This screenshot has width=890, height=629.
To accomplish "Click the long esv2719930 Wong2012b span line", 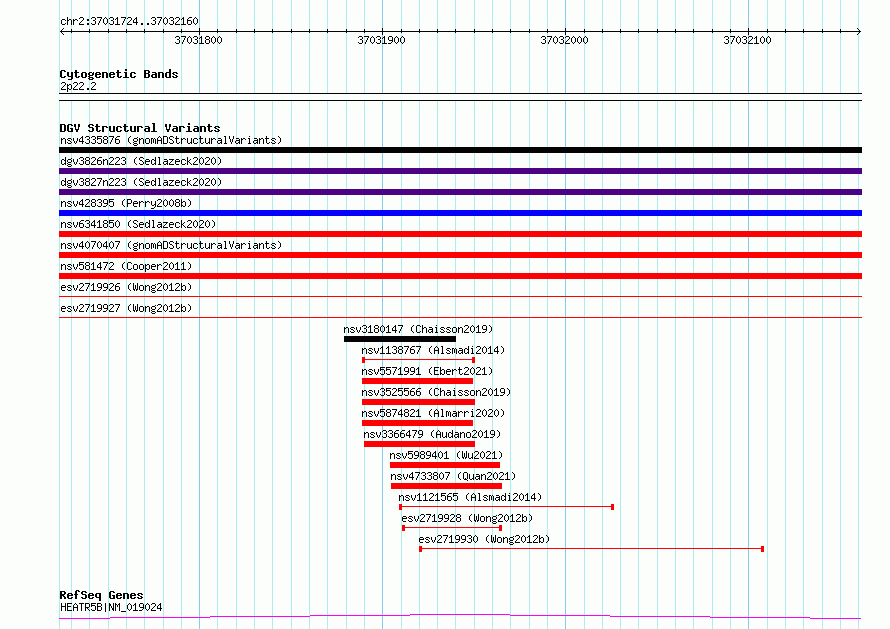I will (591, 549).
